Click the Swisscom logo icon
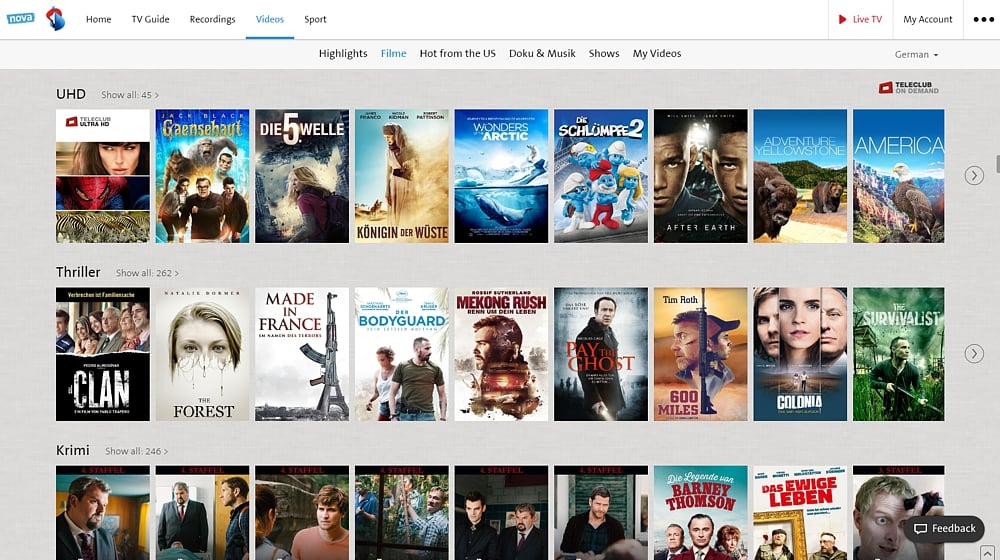The width and height of the screenshot is (1000, 560). (55, 18)
